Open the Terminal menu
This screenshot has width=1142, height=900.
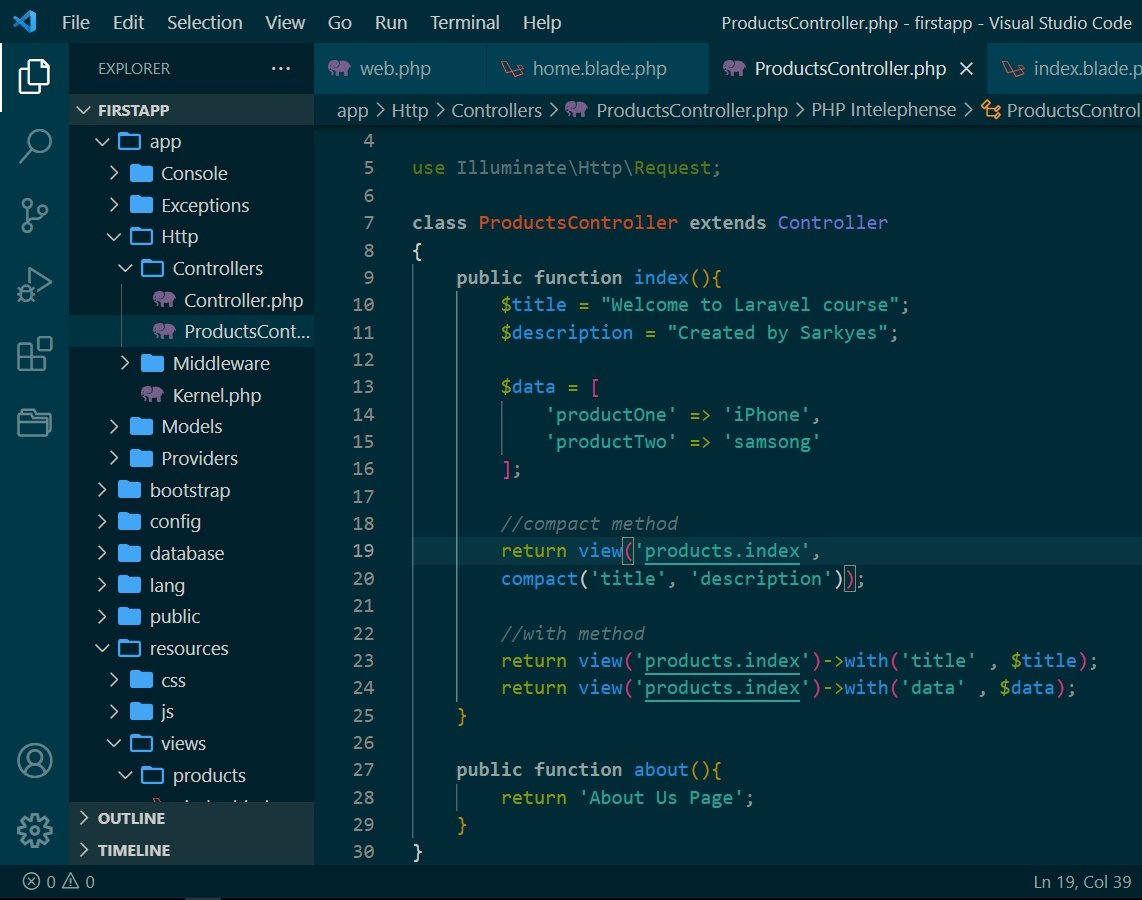click(x=465, y=23)
